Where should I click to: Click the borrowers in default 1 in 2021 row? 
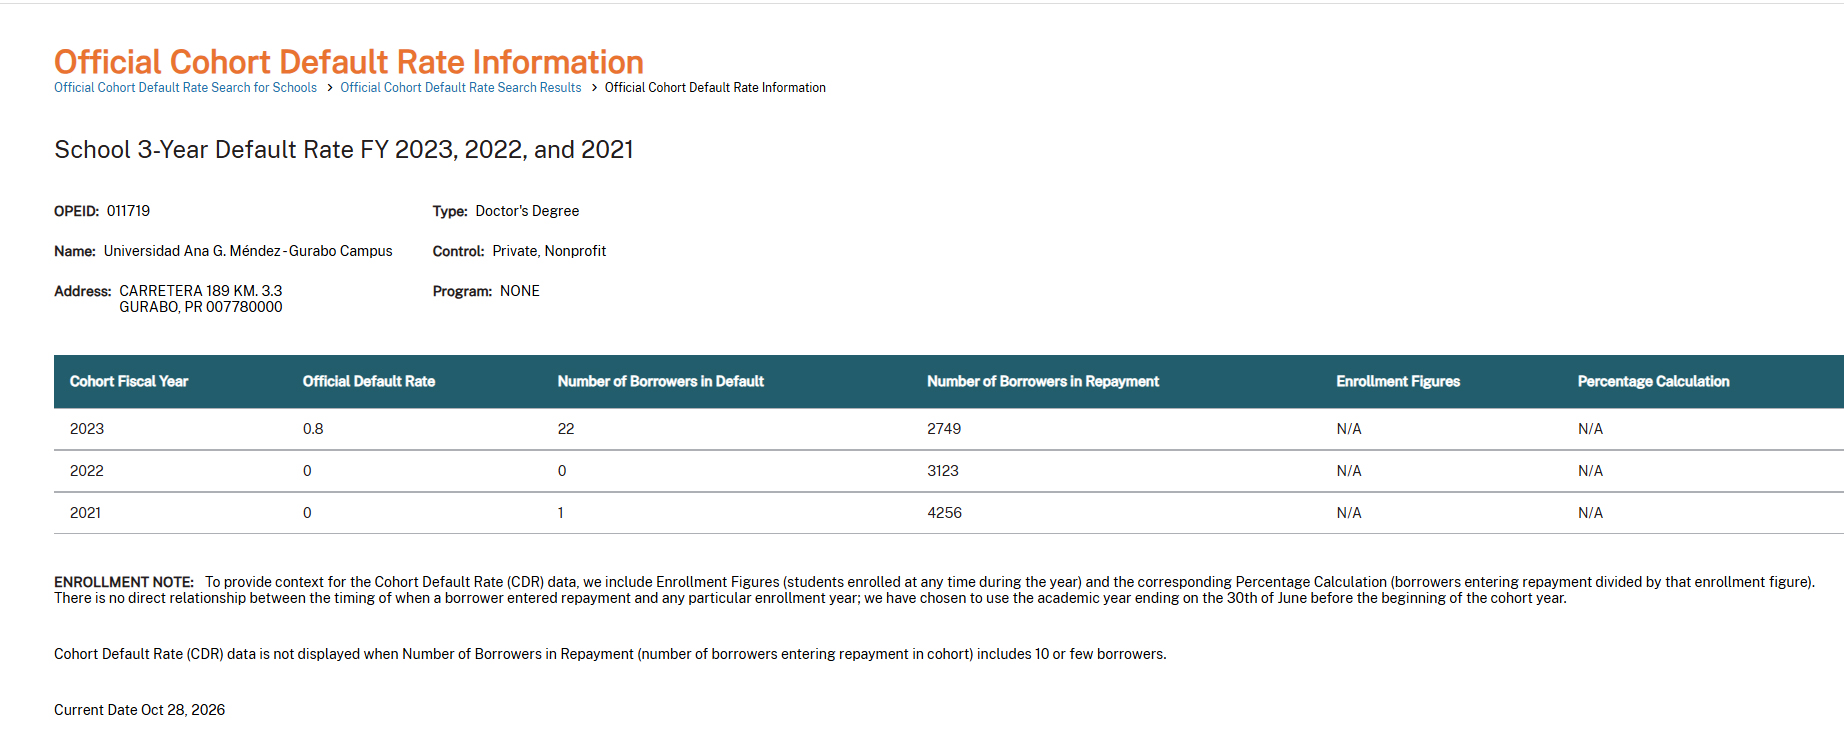coord(561,513)
